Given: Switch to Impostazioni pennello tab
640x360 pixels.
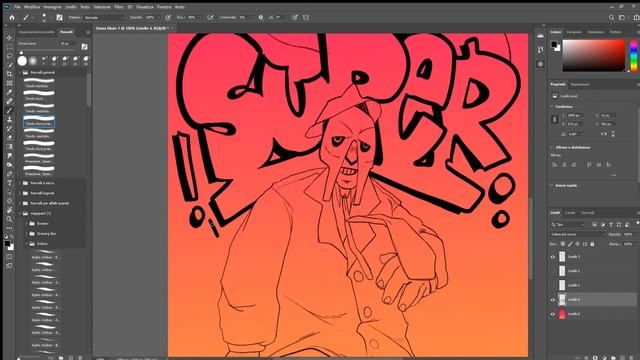Looking at the screenshot, I should [x=36, y=32].
